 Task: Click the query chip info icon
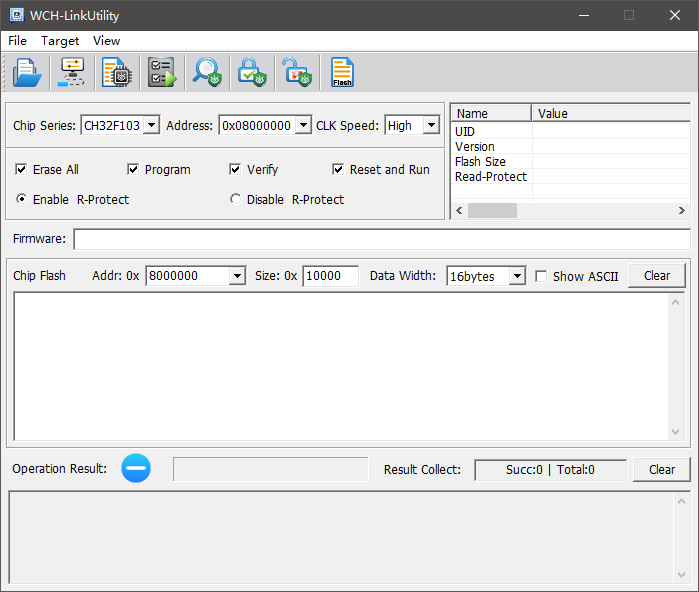[117, 72]
